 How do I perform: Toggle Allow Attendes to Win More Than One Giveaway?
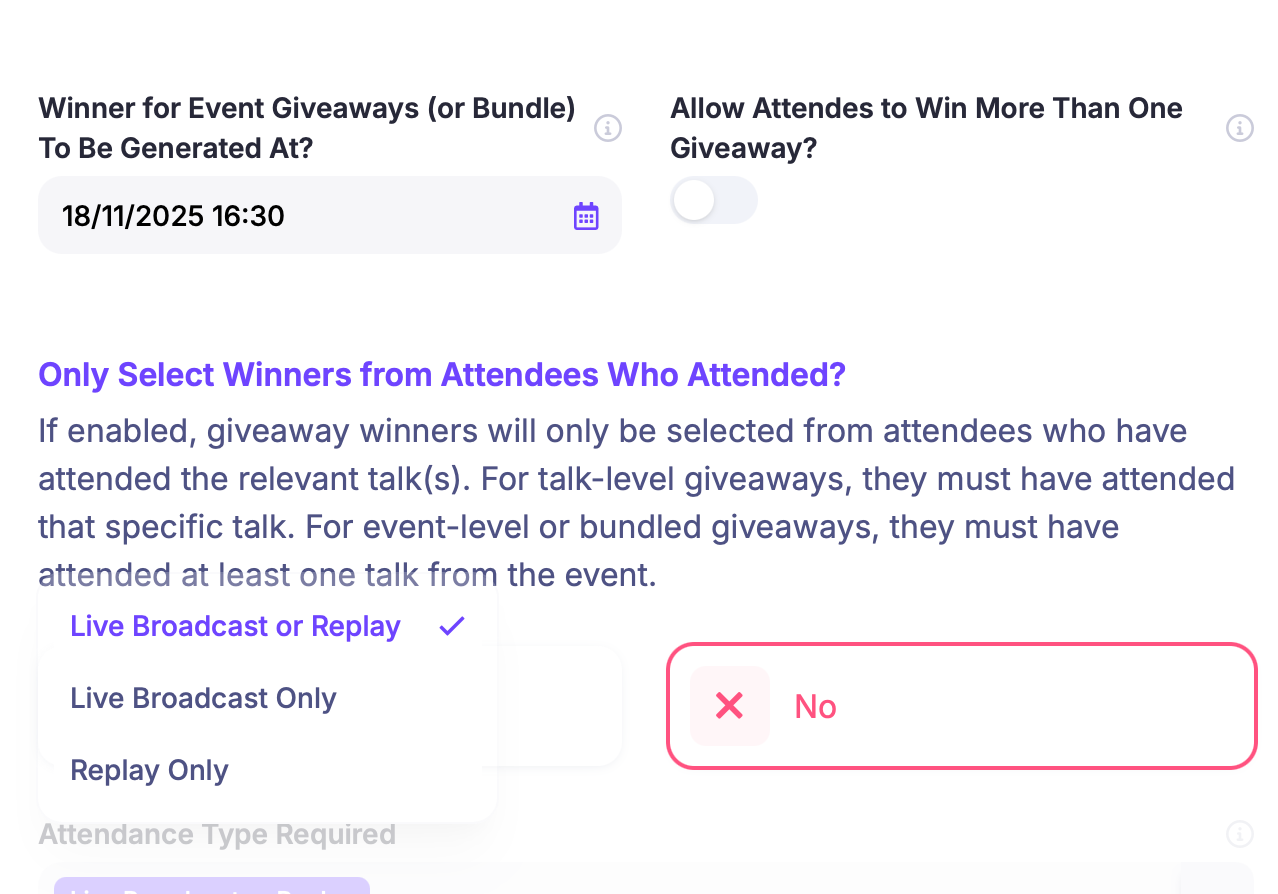click(x=714, y=200)
